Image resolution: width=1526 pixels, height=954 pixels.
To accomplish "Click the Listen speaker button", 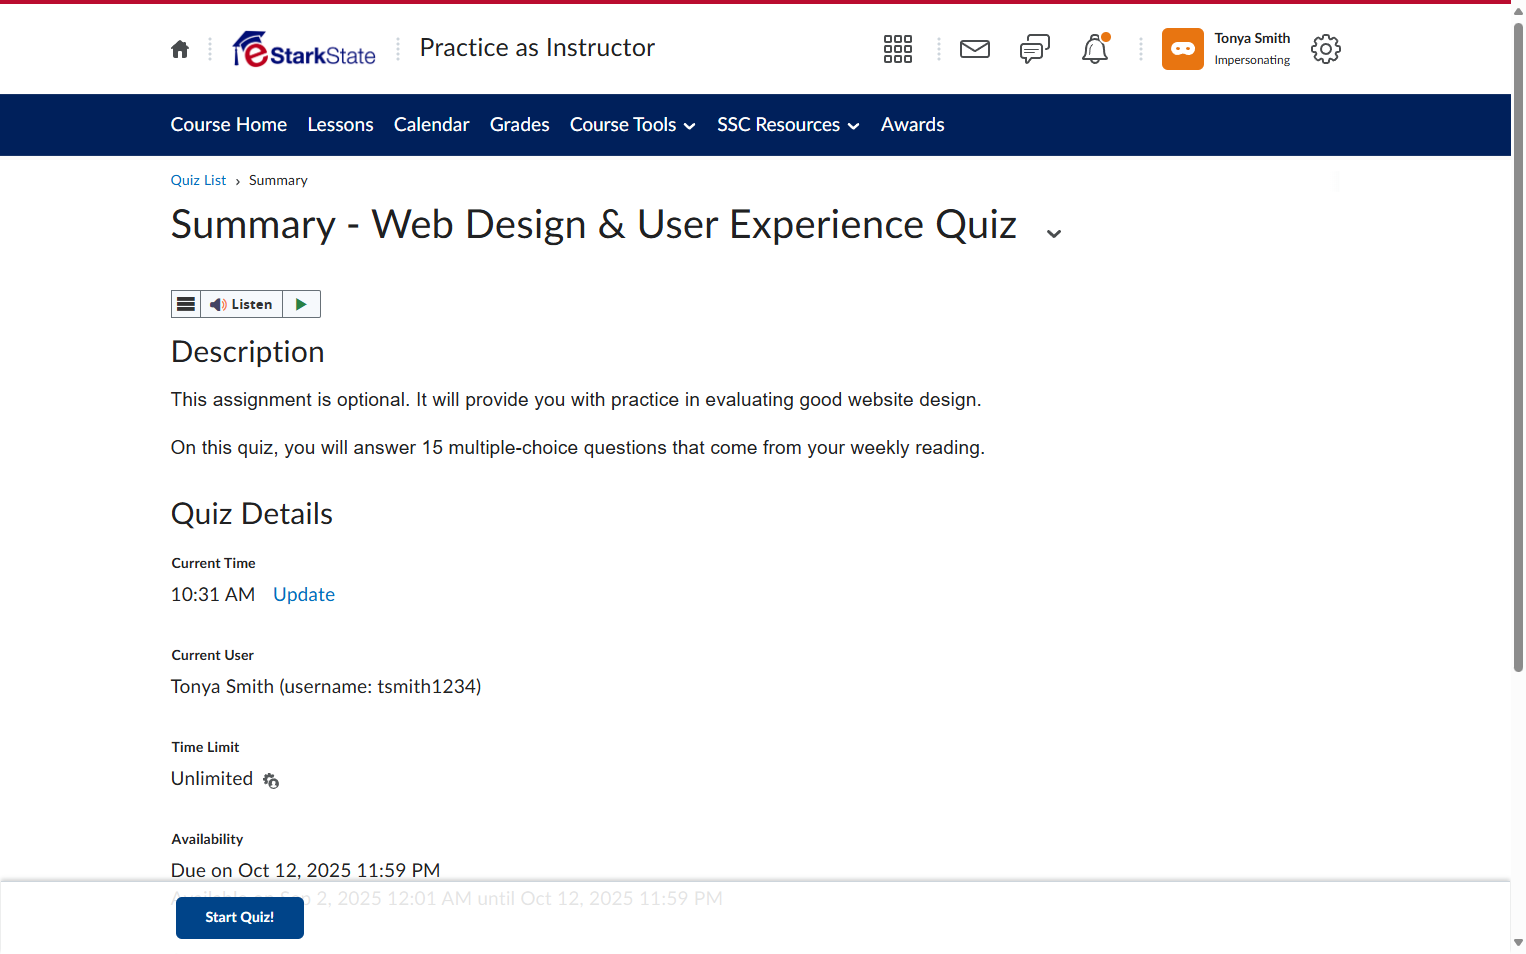I will click(241, 304).
